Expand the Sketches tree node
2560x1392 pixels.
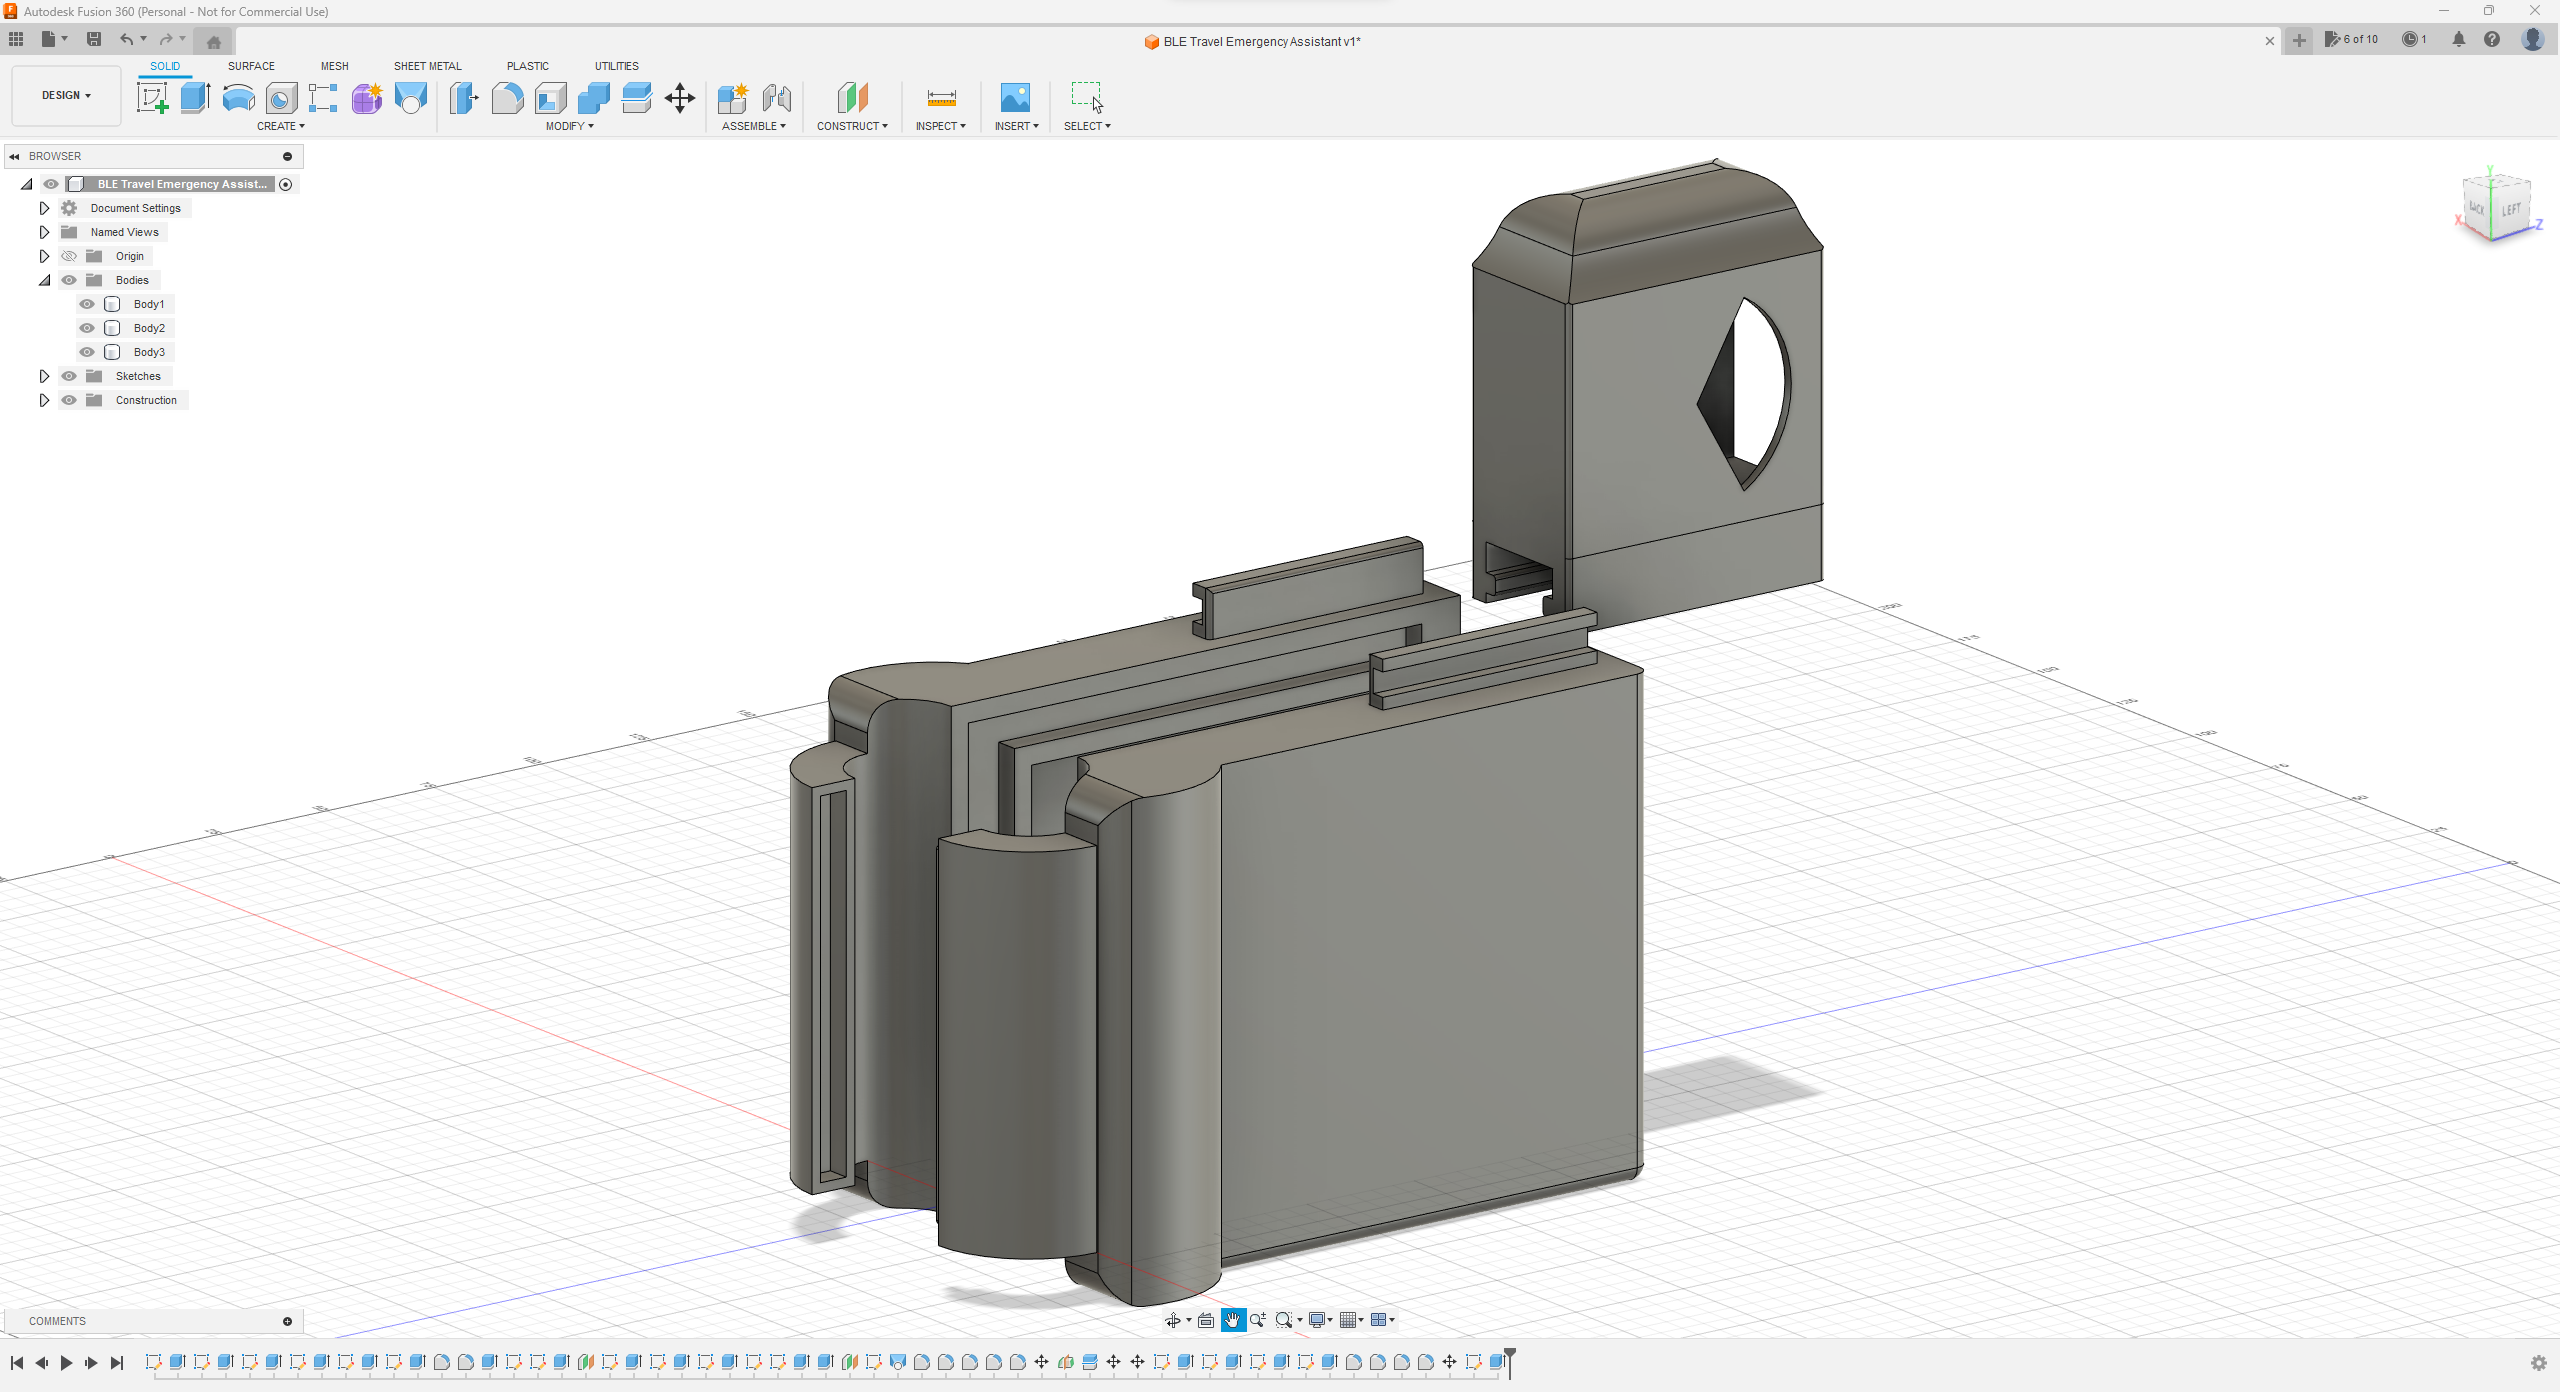click(x=43, y=375)
